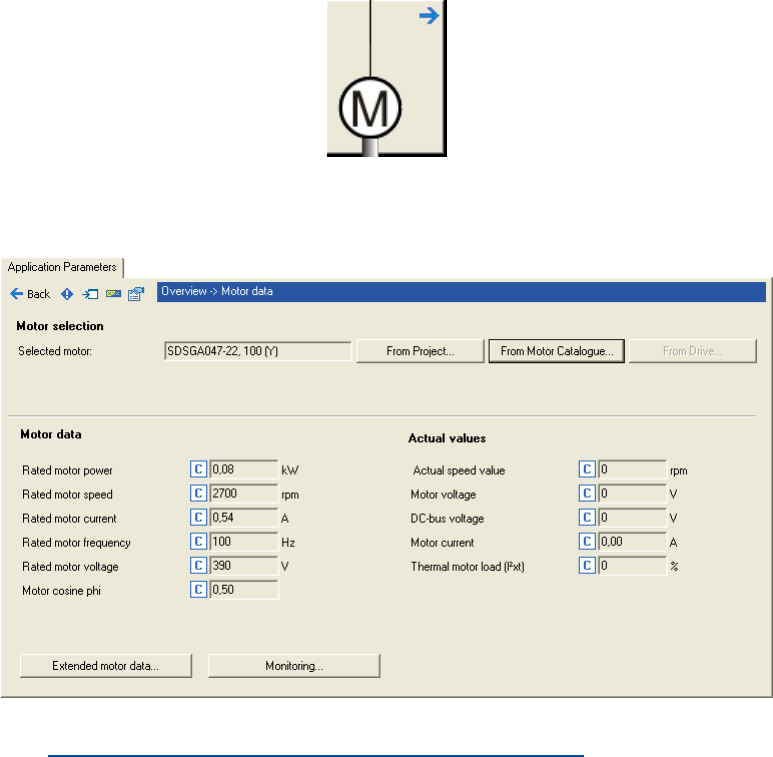Open the Monitoring dialog
The height and width of the screenshot is (757, 773).
pos(294,666)
